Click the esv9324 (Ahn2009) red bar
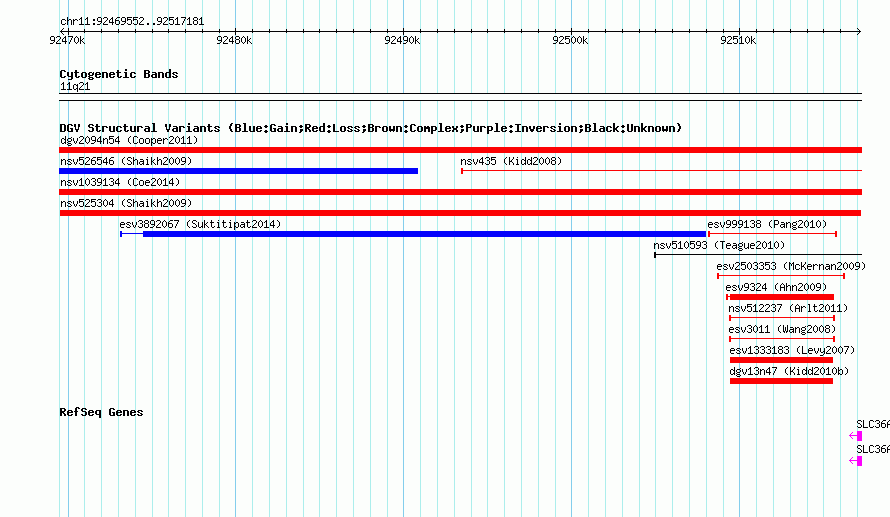890x517 pixels. coord(780,297)
